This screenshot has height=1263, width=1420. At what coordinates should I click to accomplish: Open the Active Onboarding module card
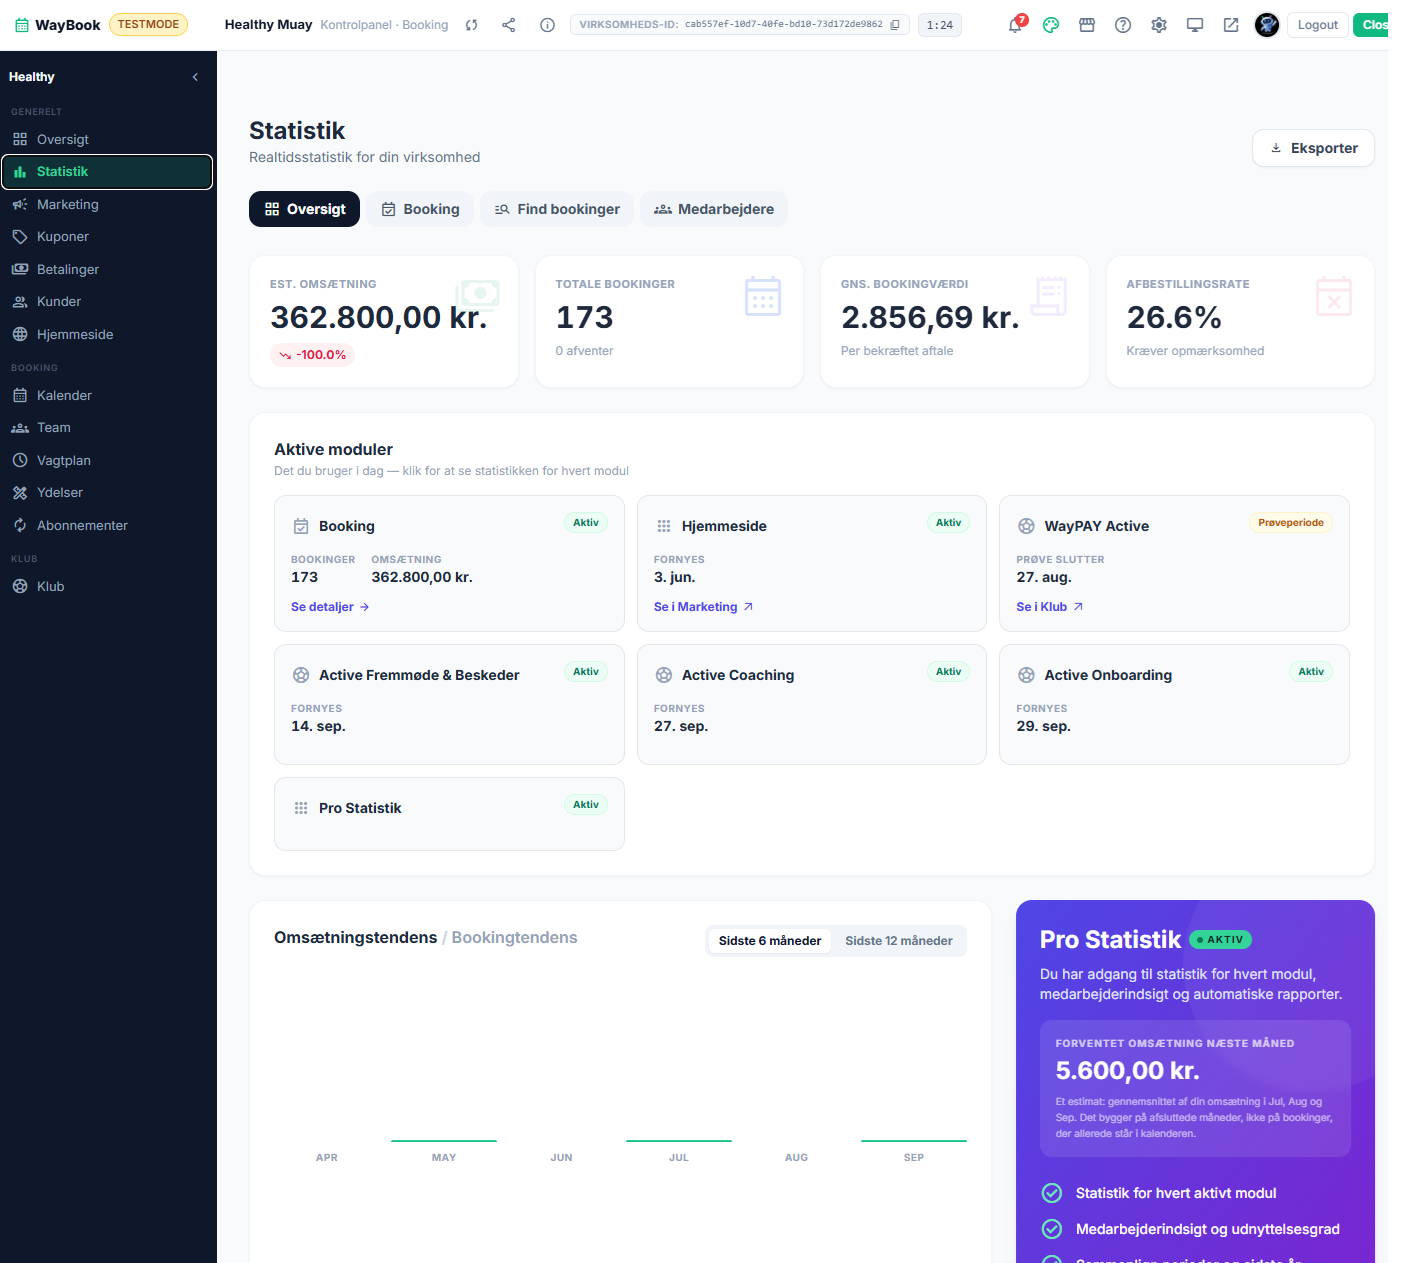point(1174,704)
